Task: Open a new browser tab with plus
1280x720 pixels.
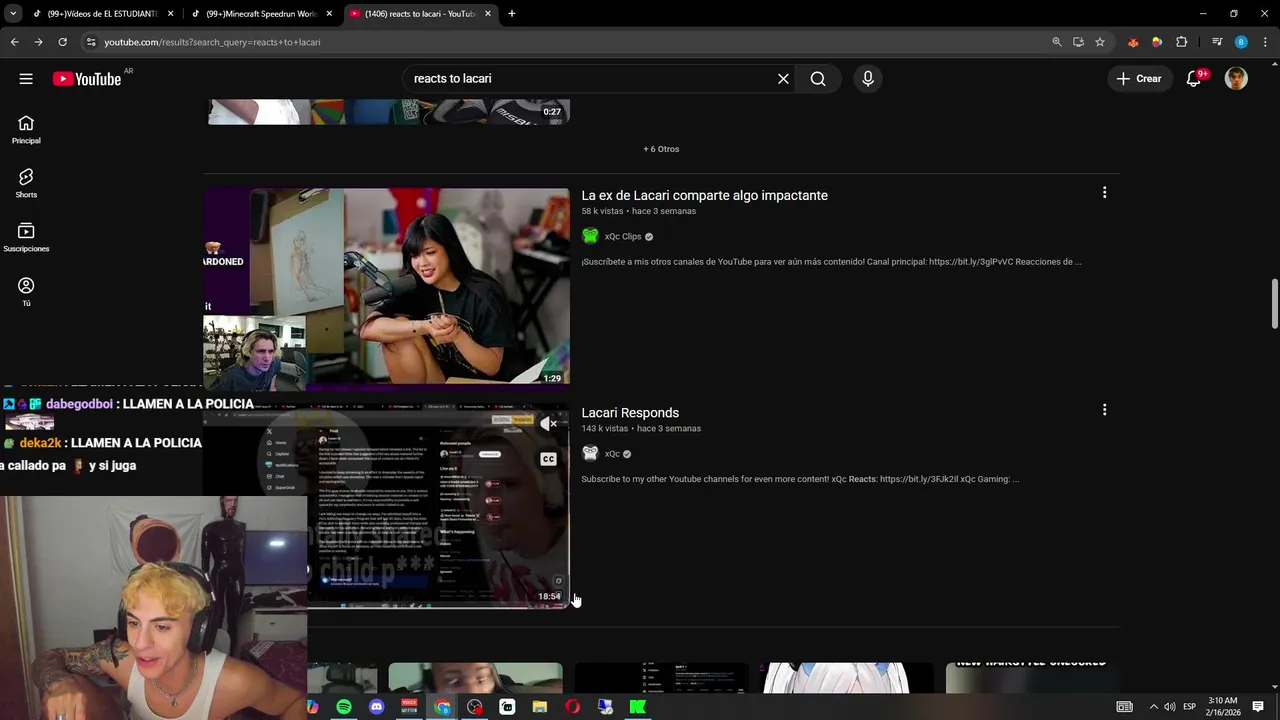Action: tap(512, 14)
